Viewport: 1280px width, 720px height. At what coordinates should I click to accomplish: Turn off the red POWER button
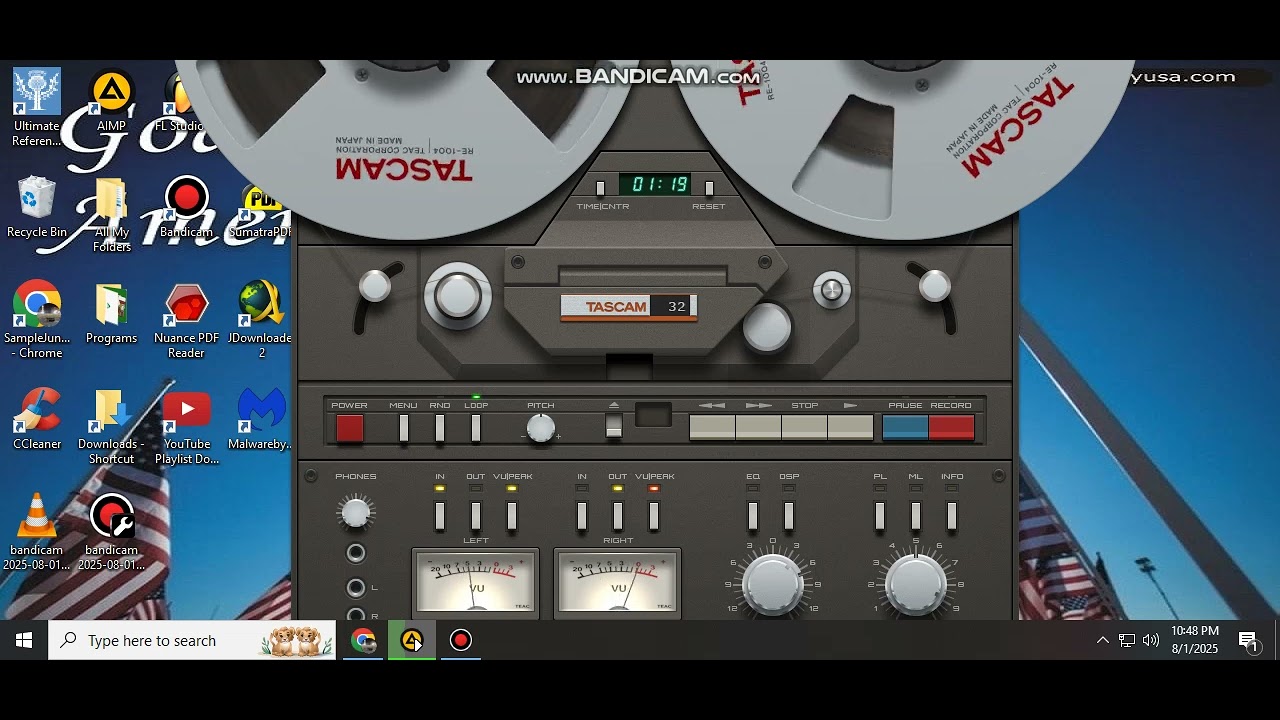pos(350,428)
